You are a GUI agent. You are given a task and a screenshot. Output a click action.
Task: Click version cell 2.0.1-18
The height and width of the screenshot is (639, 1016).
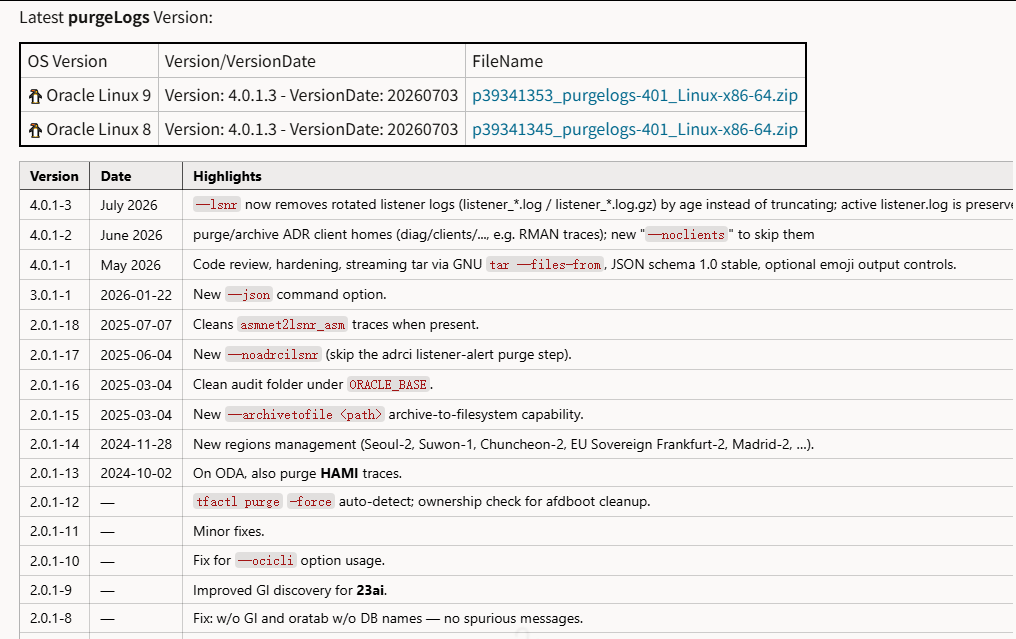[54, 325]
